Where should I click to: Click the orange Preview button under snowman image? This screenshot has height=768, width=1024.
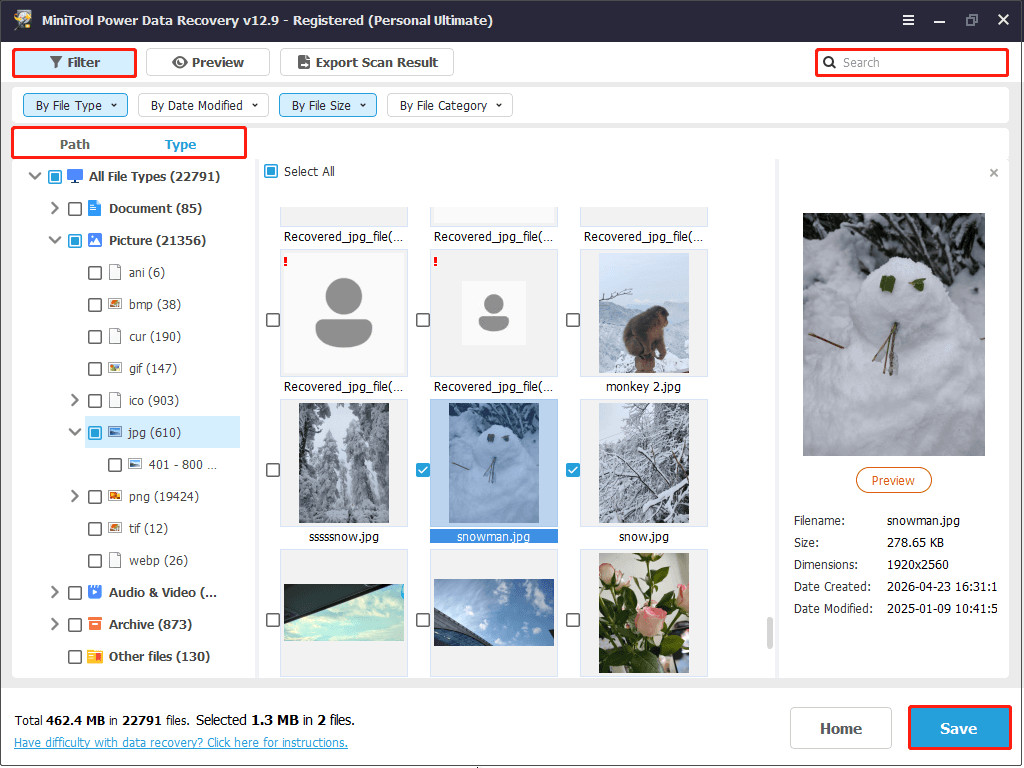[893, 481]
